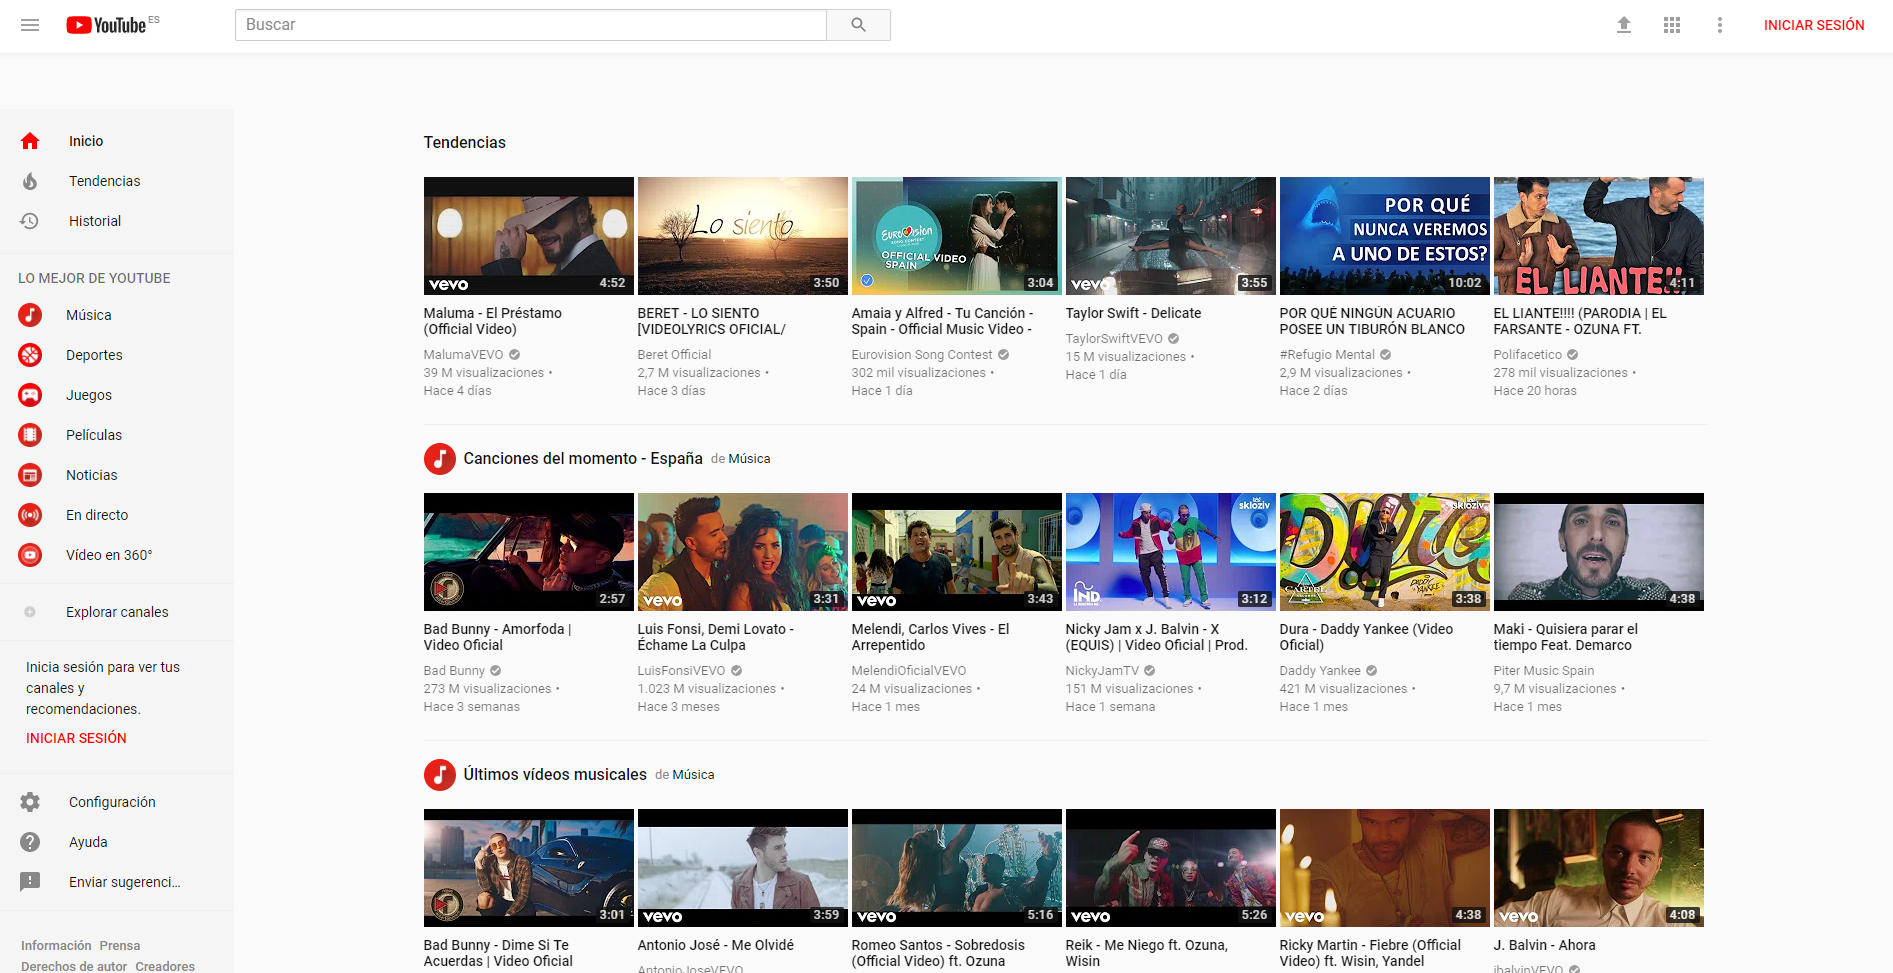Play Romeo Santos Sobredosis thumbnail
This screenshot has width=1893, height=973.
957,868
